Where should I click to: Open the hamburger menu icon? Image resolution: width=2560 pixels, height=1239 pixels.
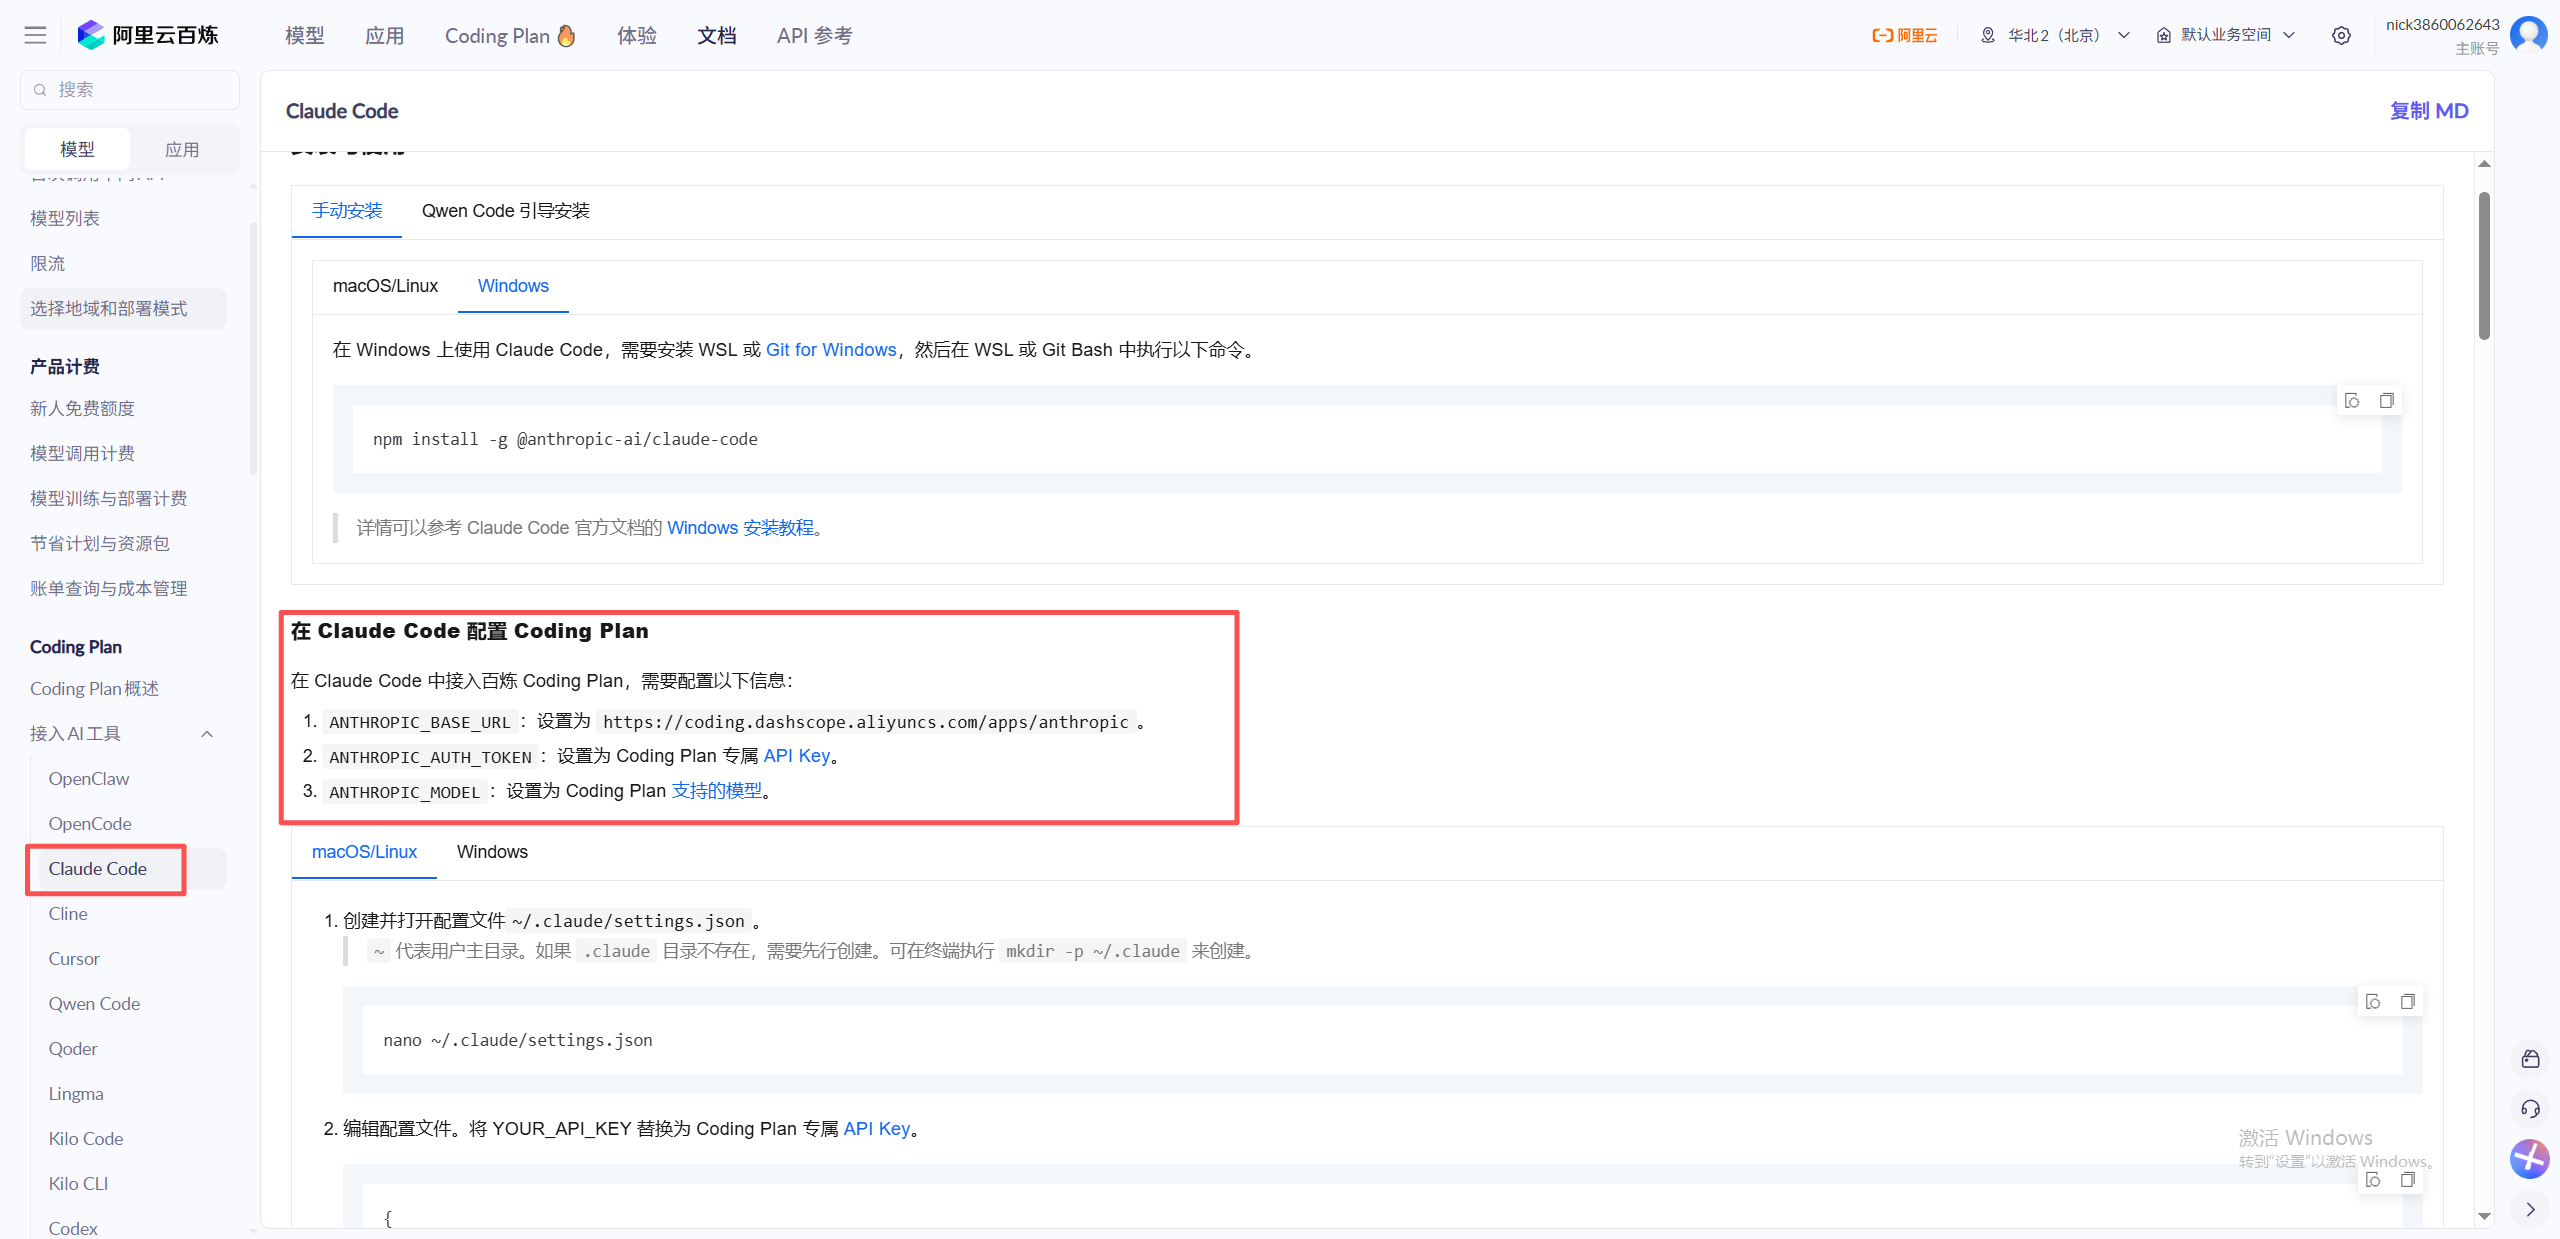[35, 36]
